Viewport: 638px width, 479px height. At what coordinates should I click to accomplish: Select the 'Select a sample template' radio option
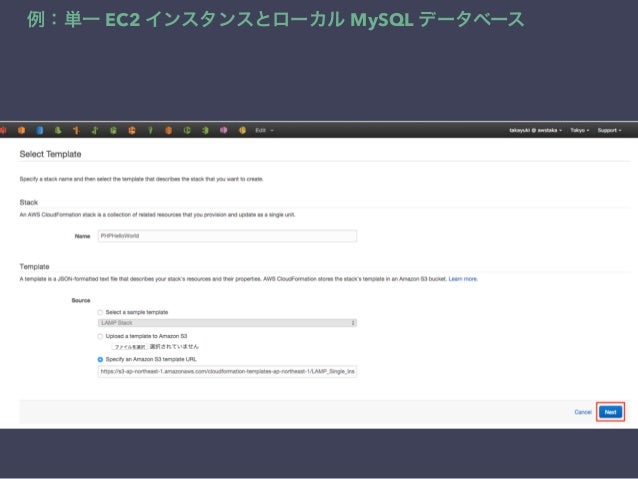point(100,313)
